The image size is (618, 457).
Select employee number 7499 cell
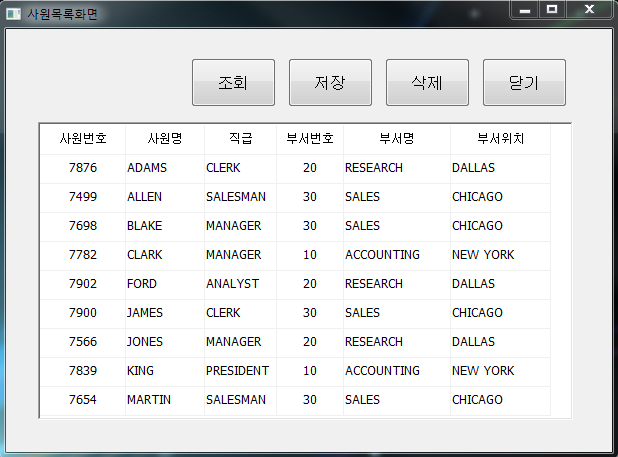(x=83, y=197)
